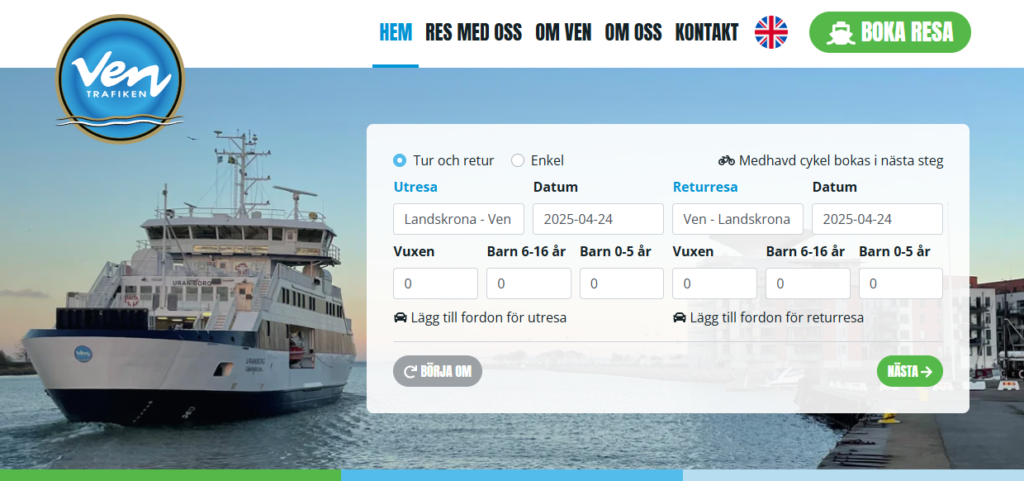Open the Ven - Landskrona route dropdown
Viewport: 1024px width, 481px height.
tap(737, 219)
